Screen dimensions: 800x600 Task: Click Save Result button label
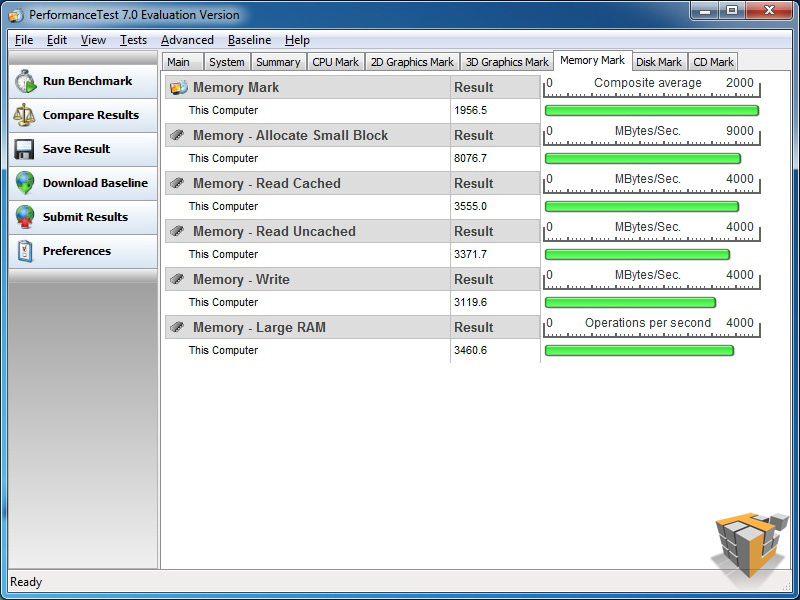[x=77, y=149]
